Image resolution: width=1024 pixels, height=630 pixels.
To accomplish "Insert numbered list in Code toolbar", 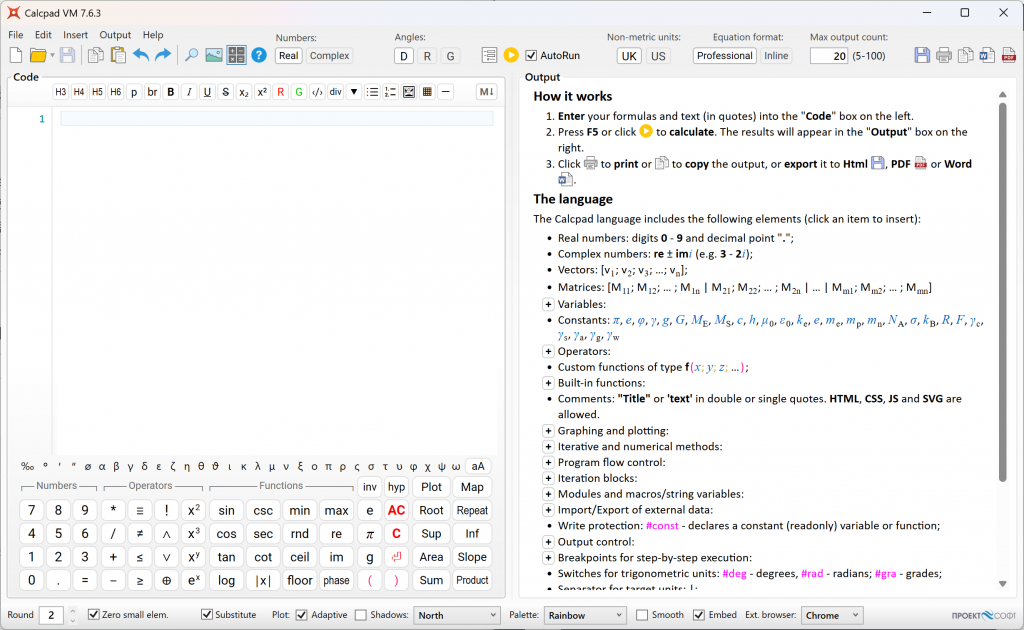I will click(x=391, y=92).
